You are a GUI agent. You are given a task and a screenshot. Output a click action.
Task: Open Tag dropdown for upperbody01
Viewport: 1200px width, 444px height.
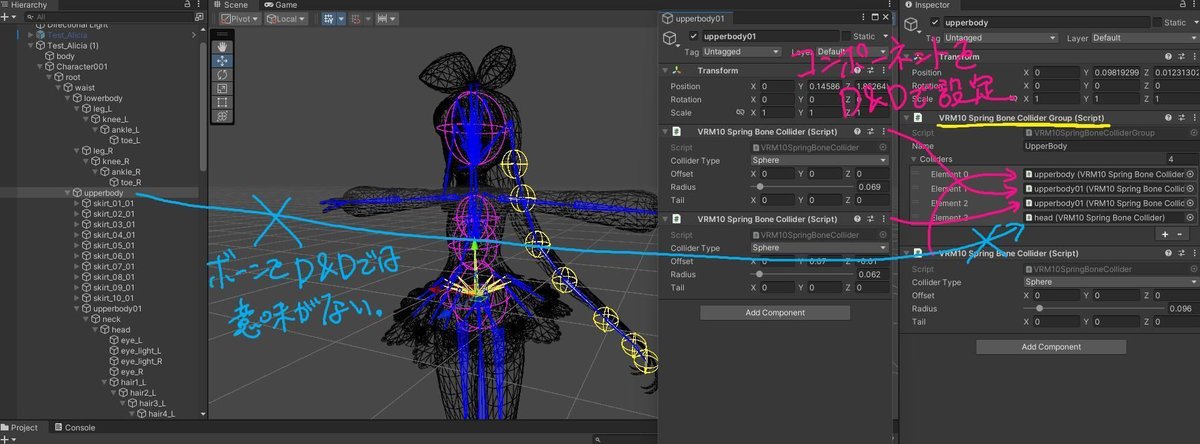(x=744, y=50)
